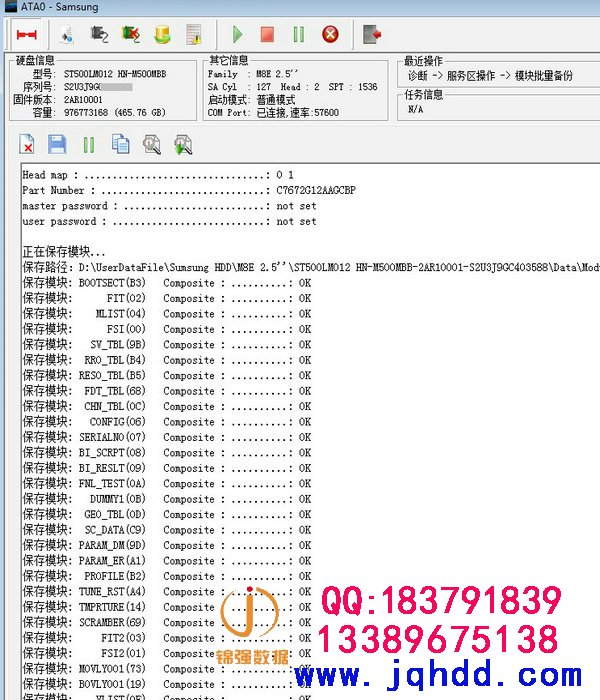Select firmware version value 2AR10001
This screenshot has width=600, height=700.
pyautogui.click(x=83, y=100)
